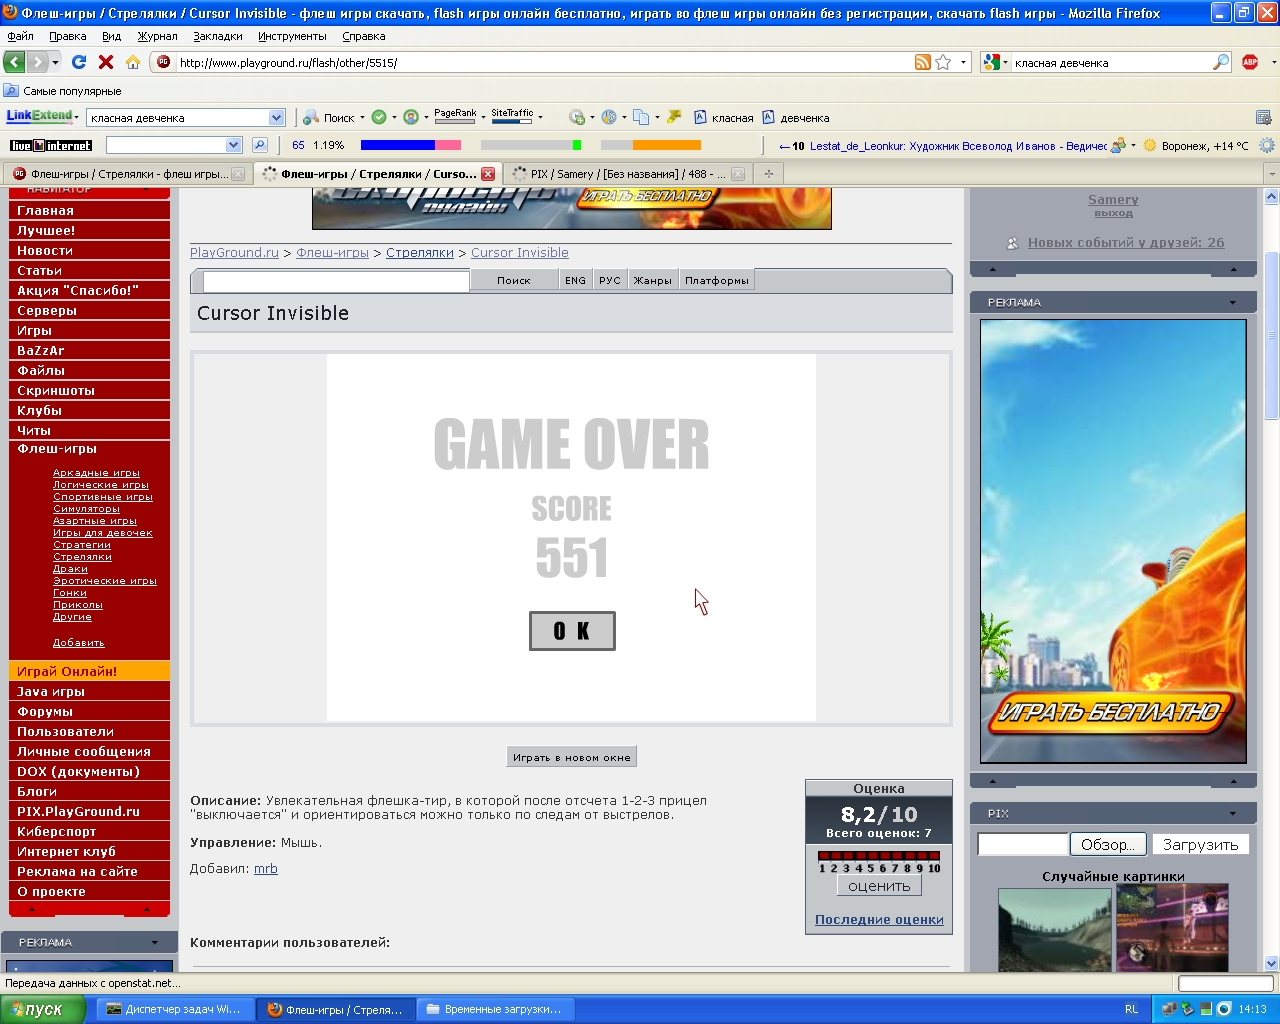Select rating 3 radio button
1280x1024 pixels.
[x=846, y=856]
